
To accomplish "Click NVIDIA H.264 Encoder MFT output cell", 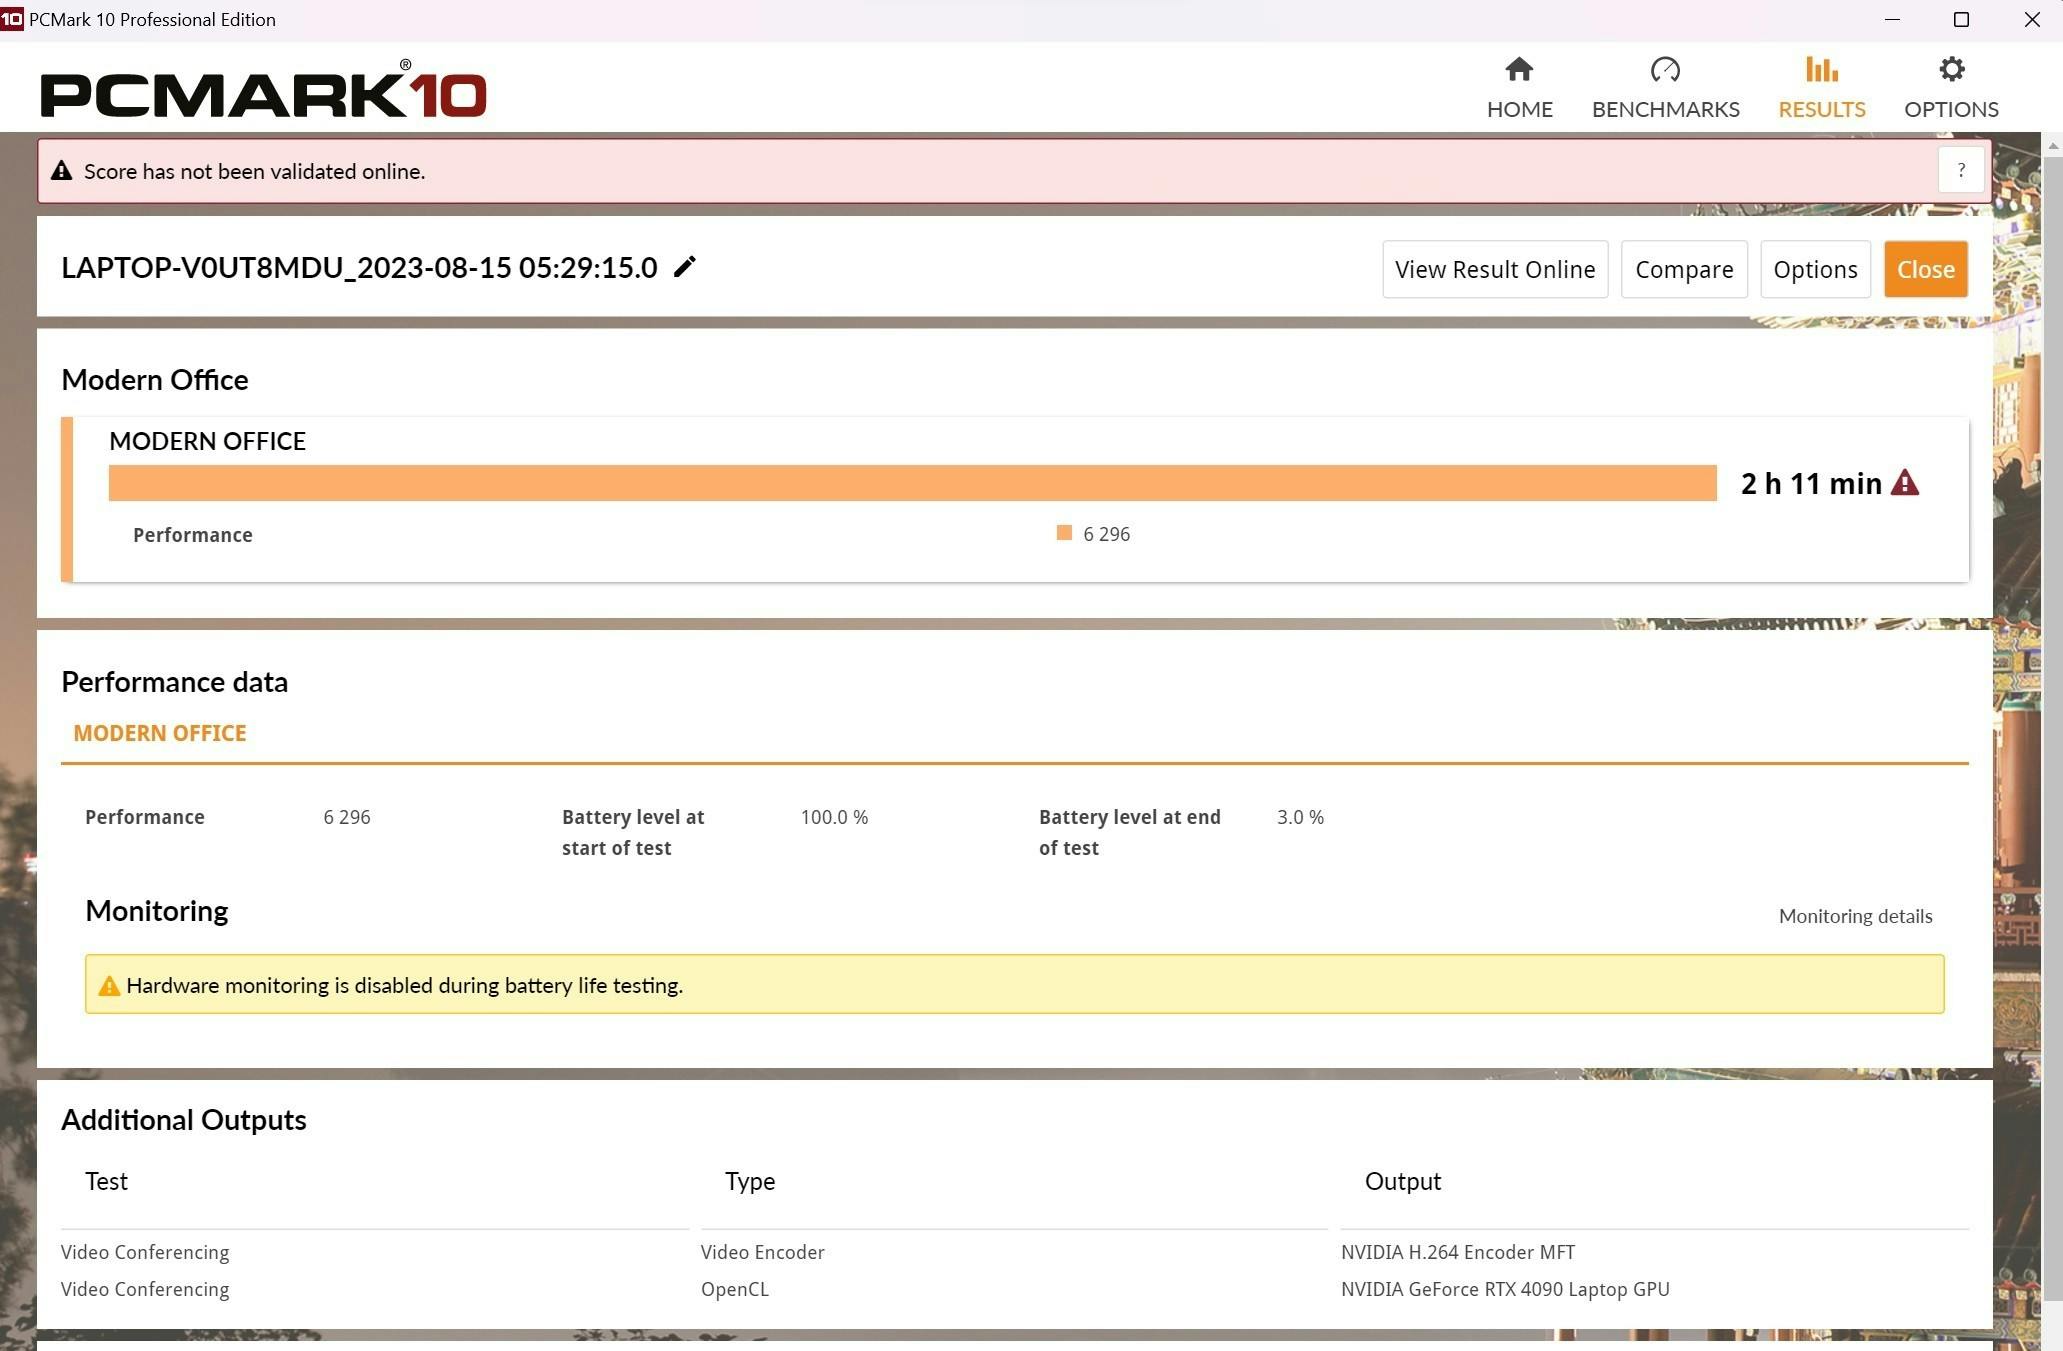I will tap(1457, 1252).
